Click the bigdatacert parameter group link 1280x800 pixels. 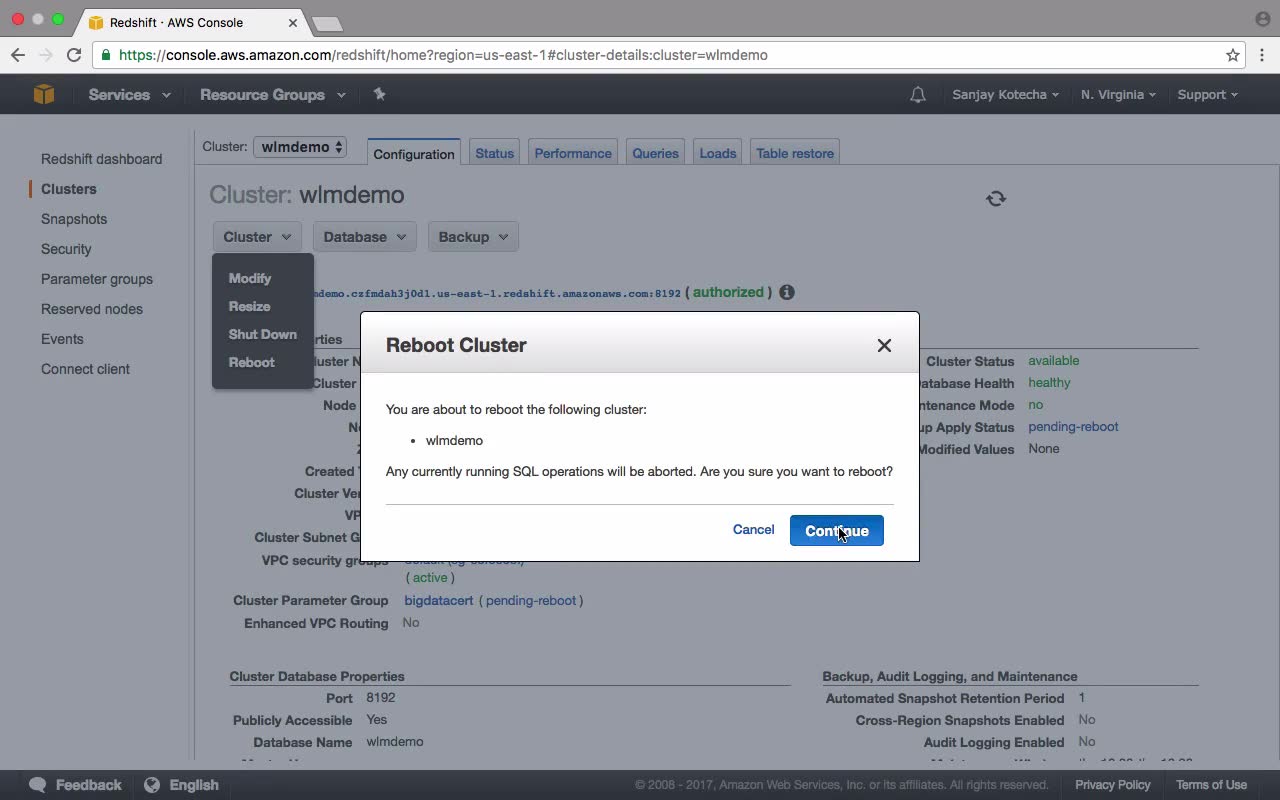439,600
